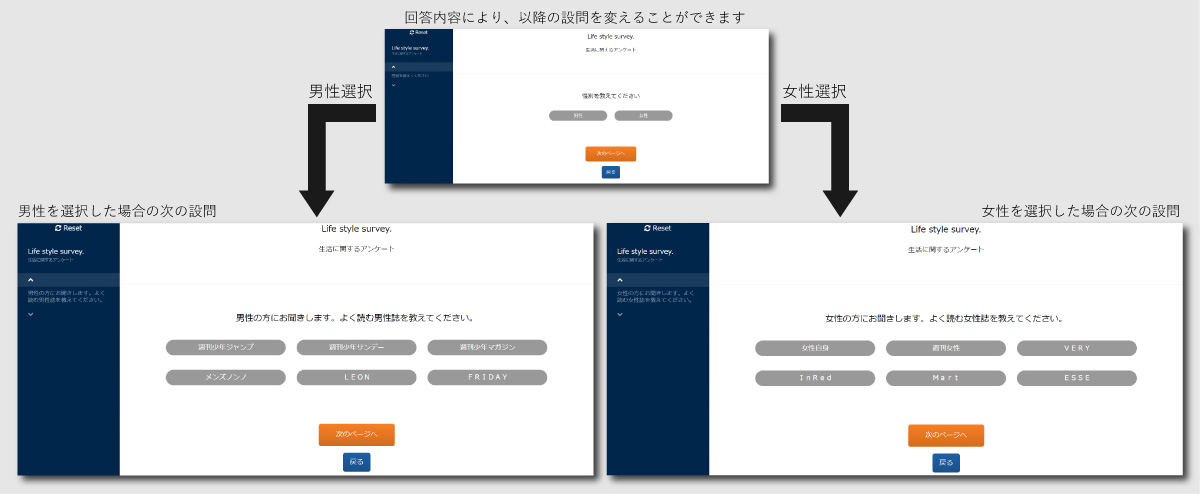This screenshot has height=494, width=1200.
Task: Choose 週刊少年サンデー magazine option
Action: tap(356, 348)
